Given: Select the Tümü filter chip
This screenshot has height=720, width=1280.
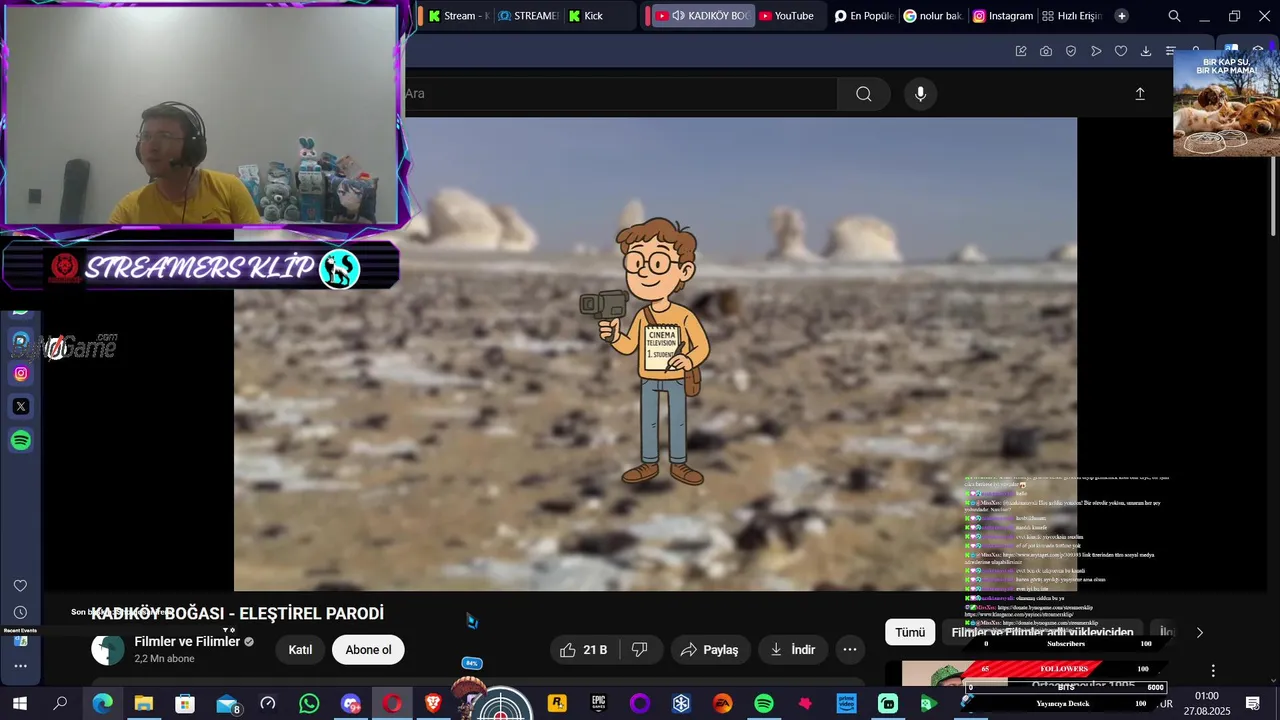Looking at the screenshot, I should pos(910,632).
